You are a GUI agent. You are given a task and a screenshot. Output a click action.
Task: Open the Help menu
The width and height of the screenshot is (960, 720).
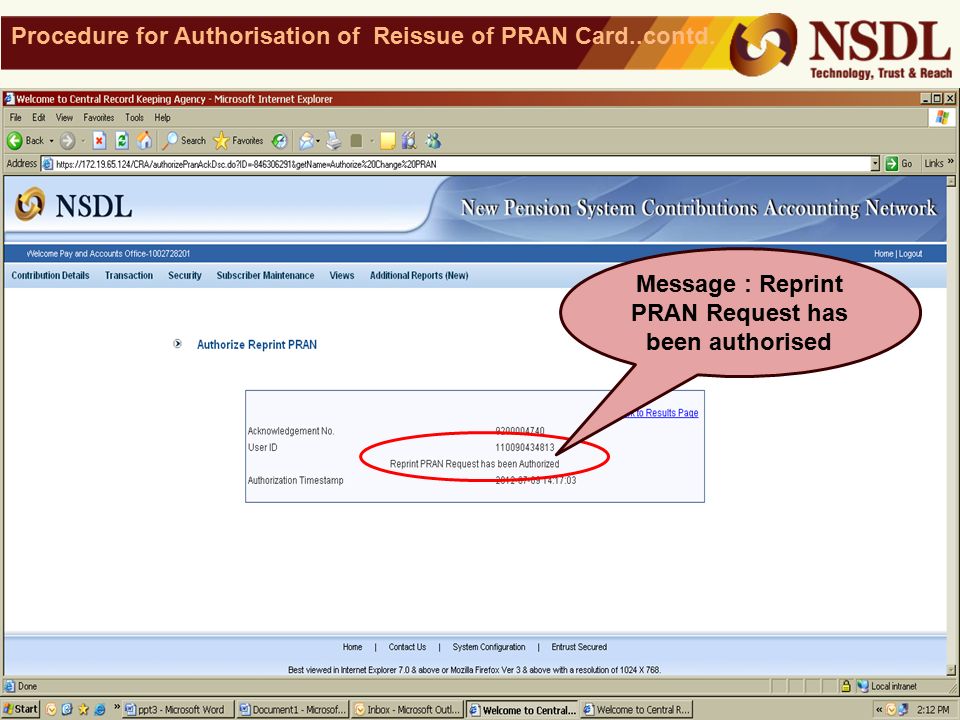162,118
